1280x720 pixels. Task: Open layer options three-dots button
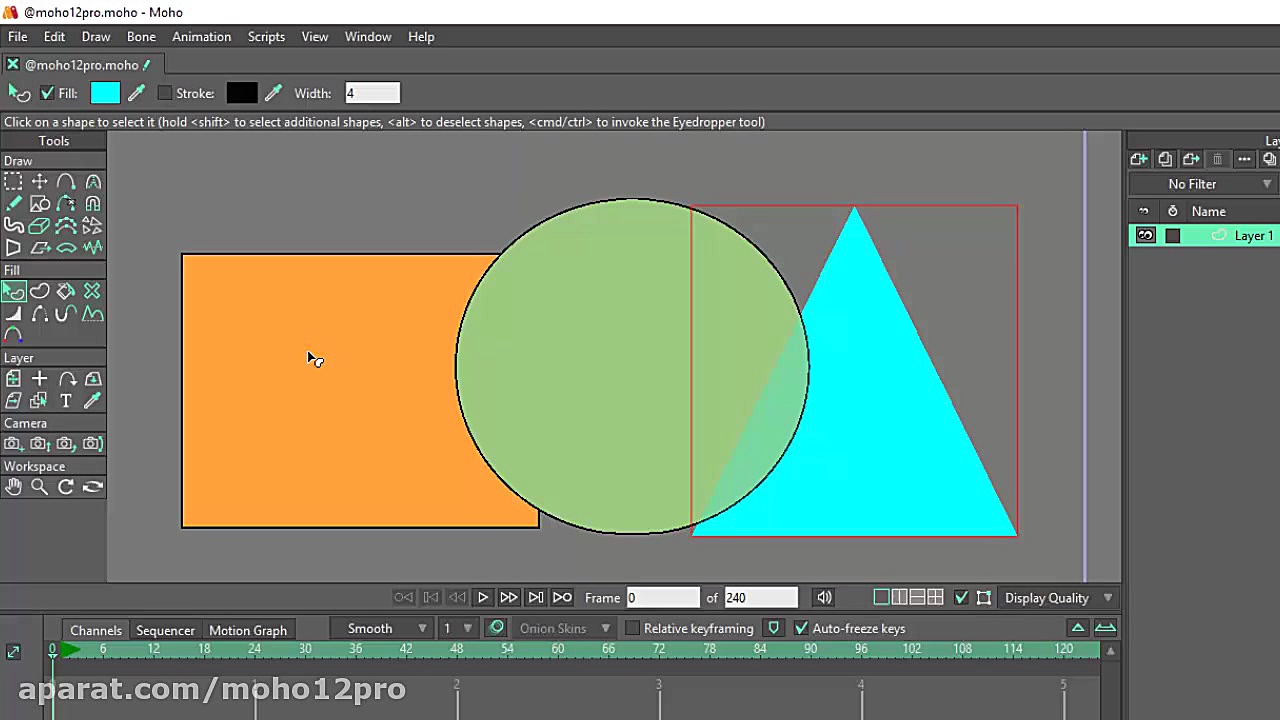click(1244, 159)
